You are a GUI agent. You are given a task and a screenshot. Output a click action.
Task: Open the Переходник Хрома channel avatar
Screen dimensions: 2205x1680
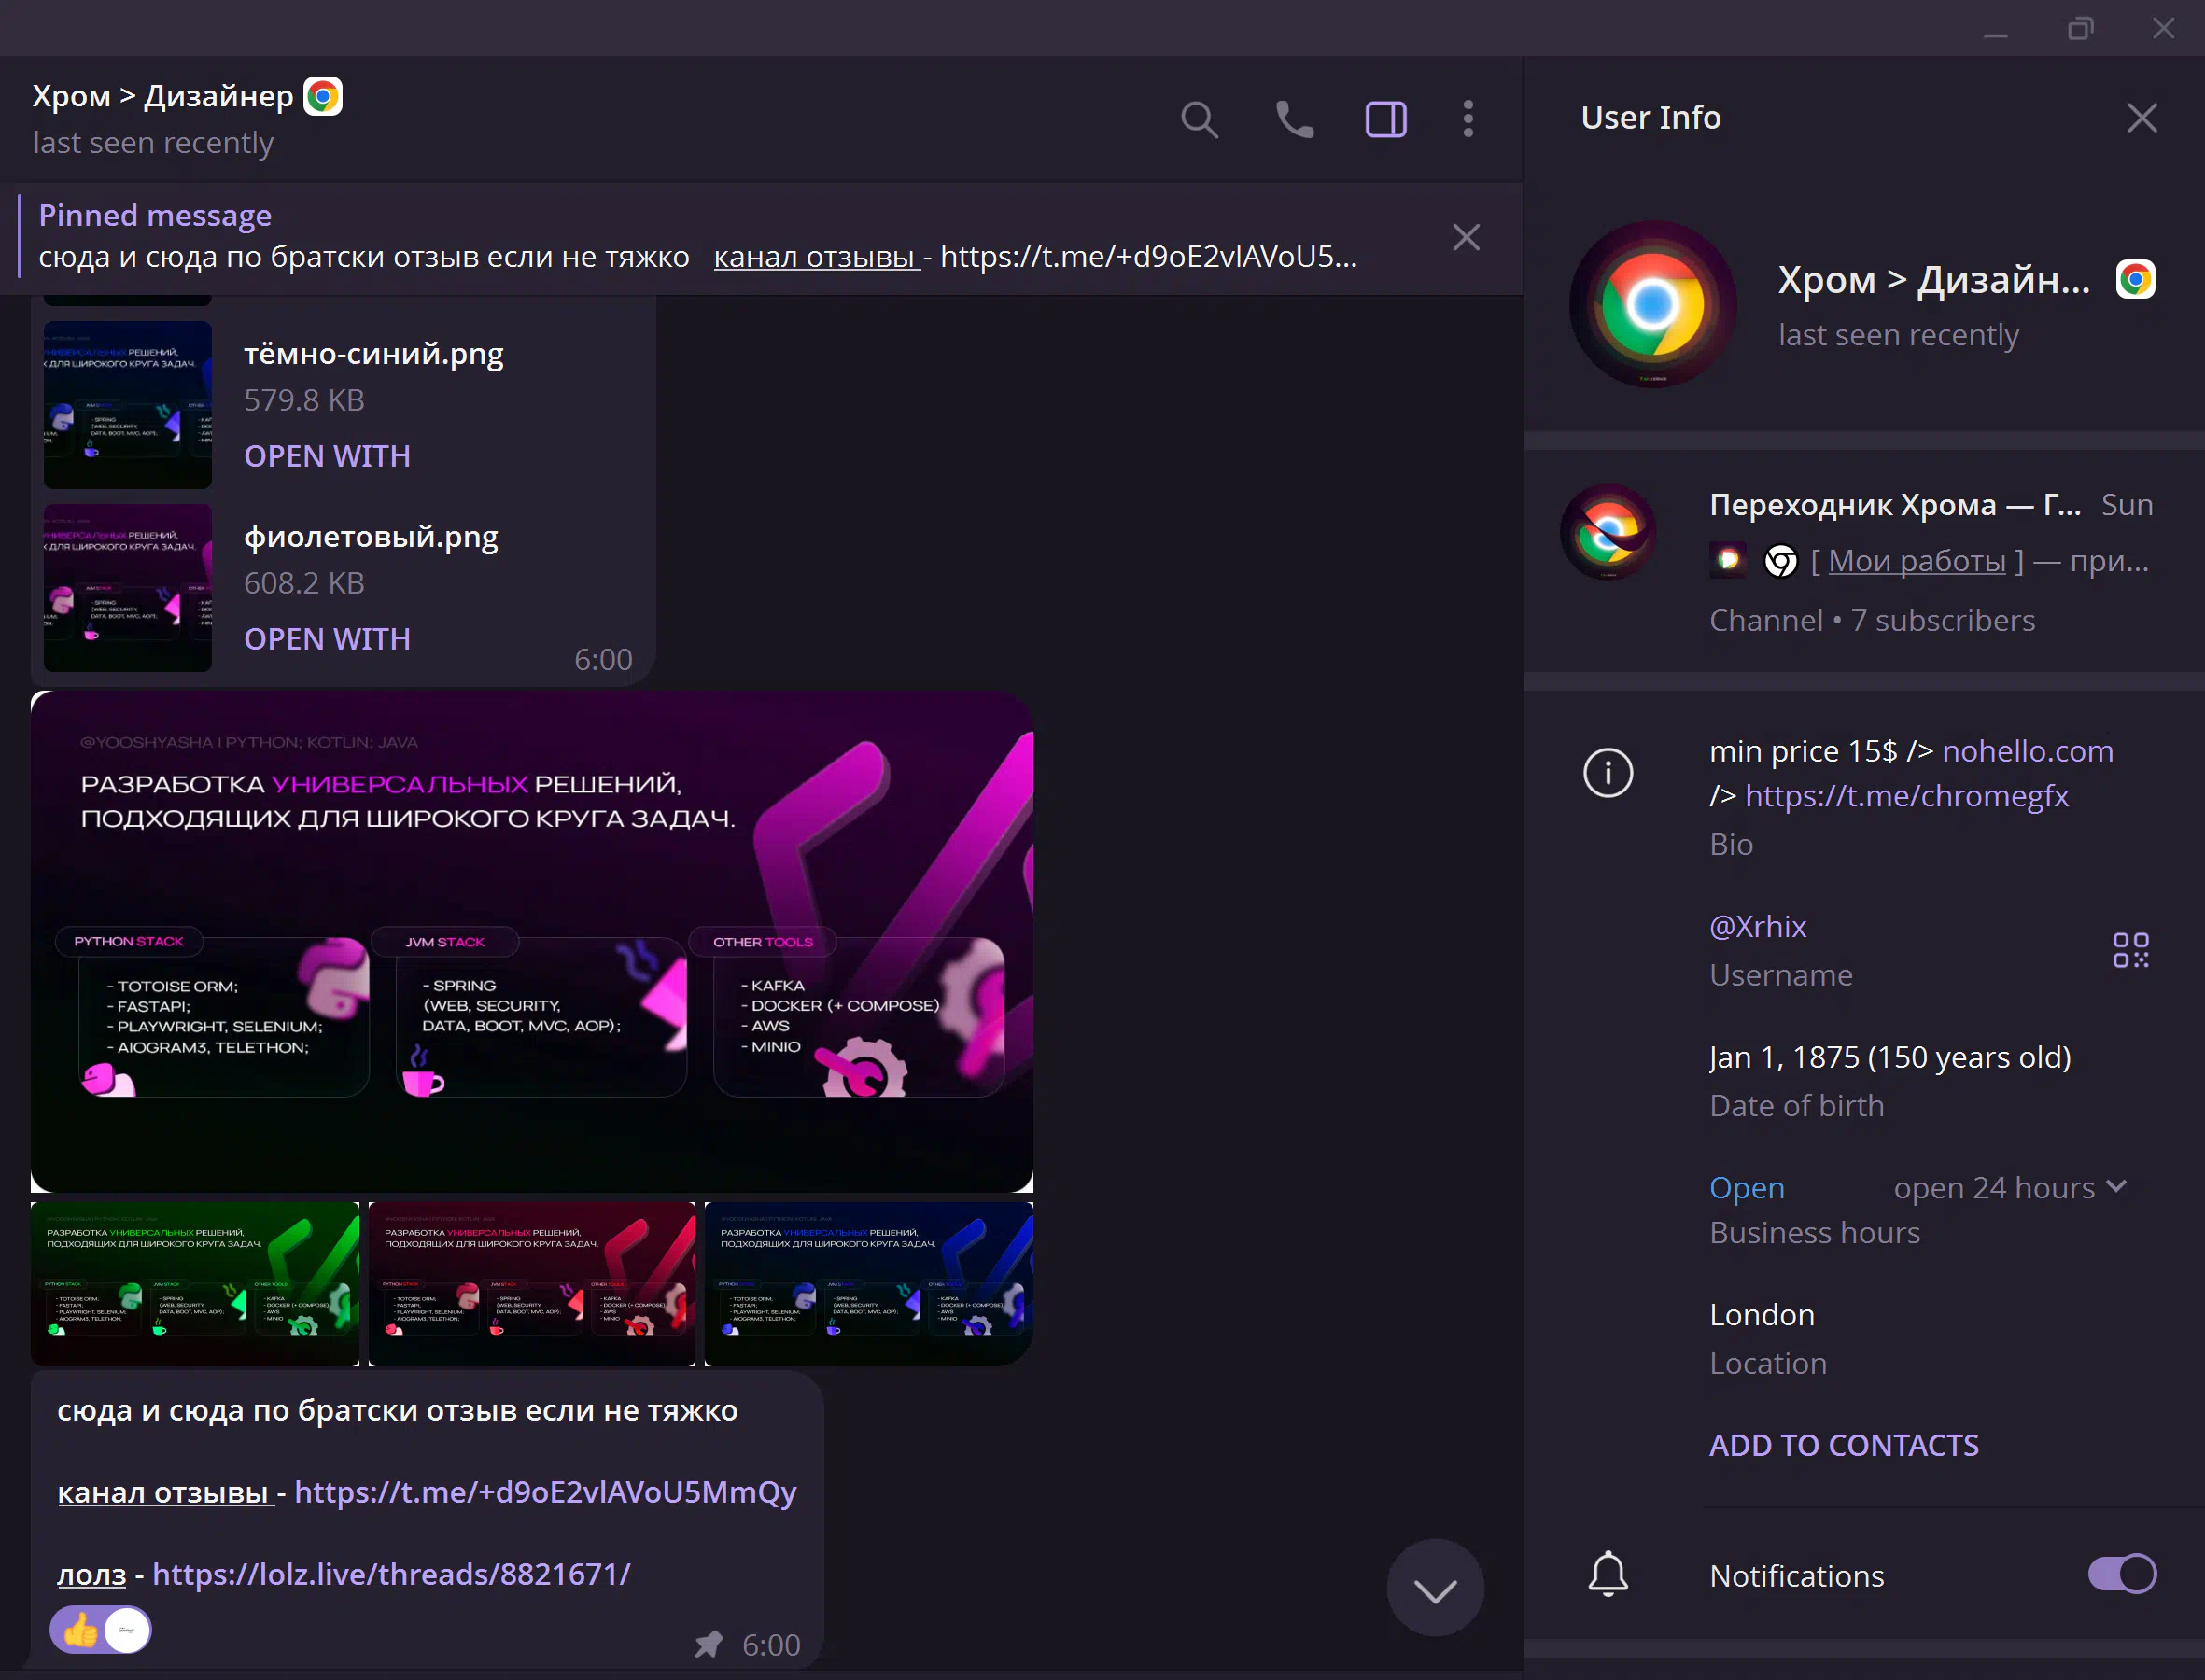click(1608, 533)
